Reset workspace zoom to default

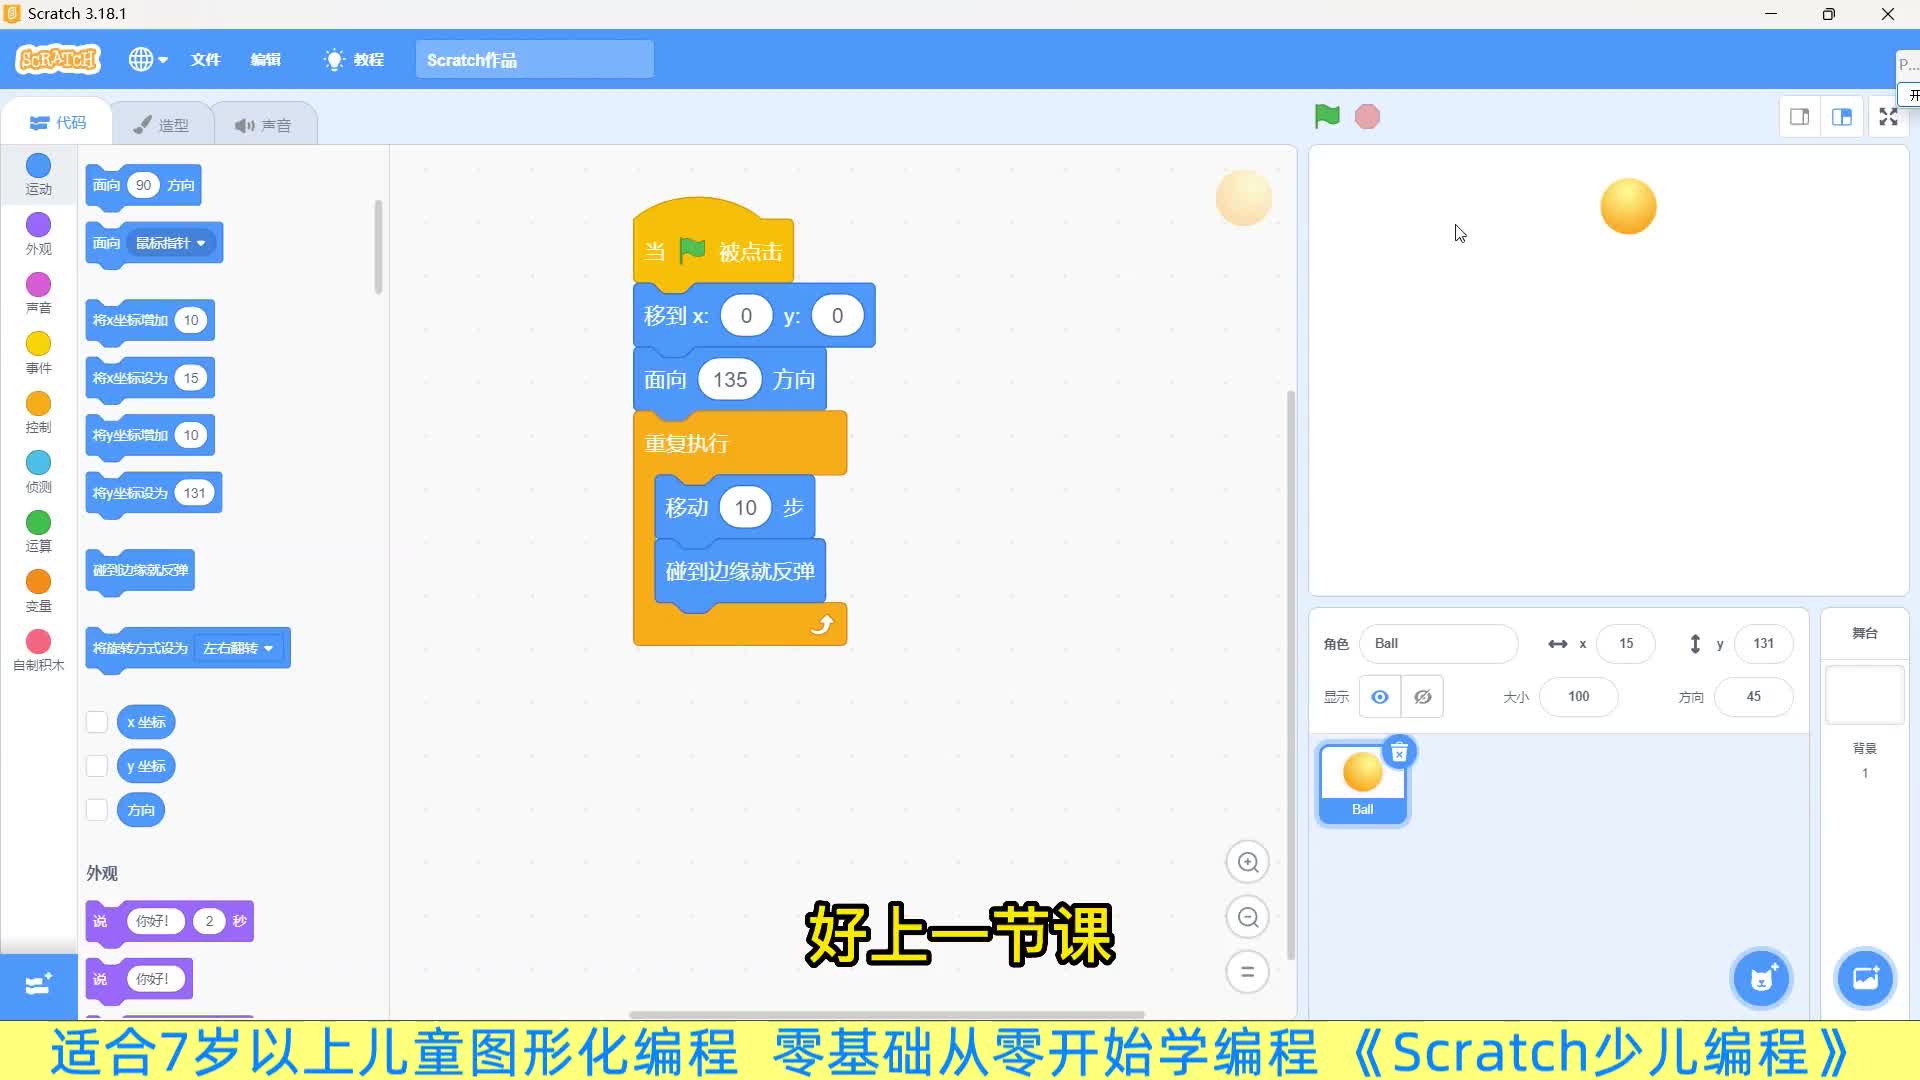point(1247,971)
